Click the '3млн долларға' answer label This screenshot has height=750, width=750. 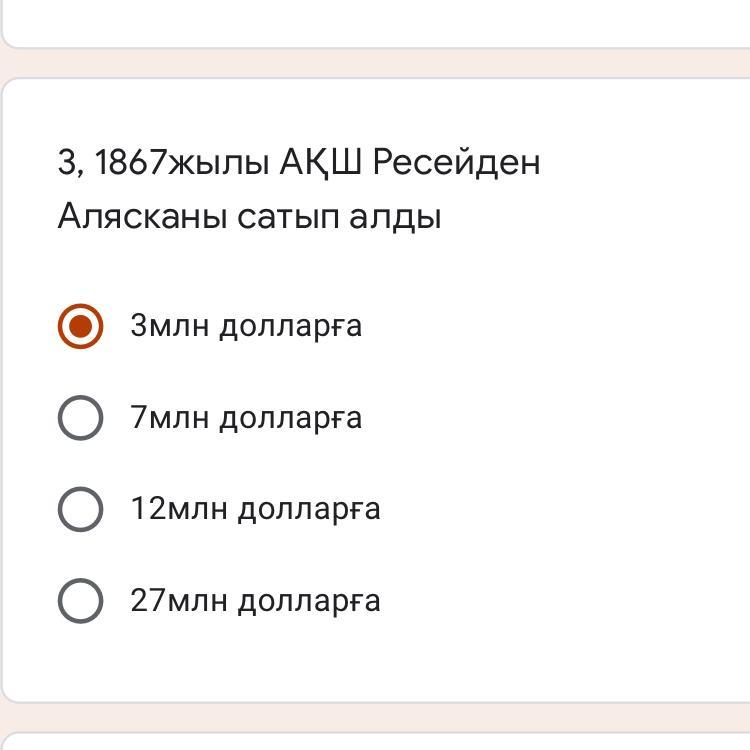pyautogui.click(x=246, y=326)
